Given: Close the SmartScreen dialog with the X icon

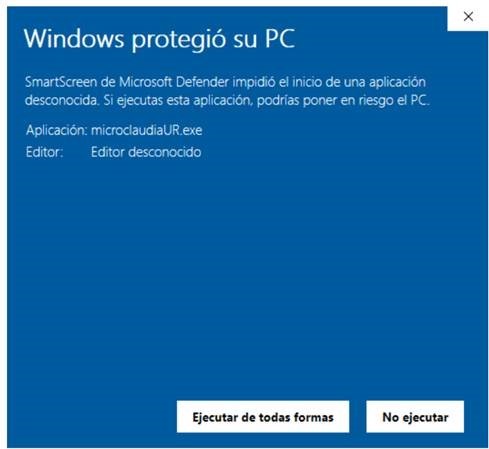Looking at the screenshot, I should pyautogui.click(x=468, y=16).
